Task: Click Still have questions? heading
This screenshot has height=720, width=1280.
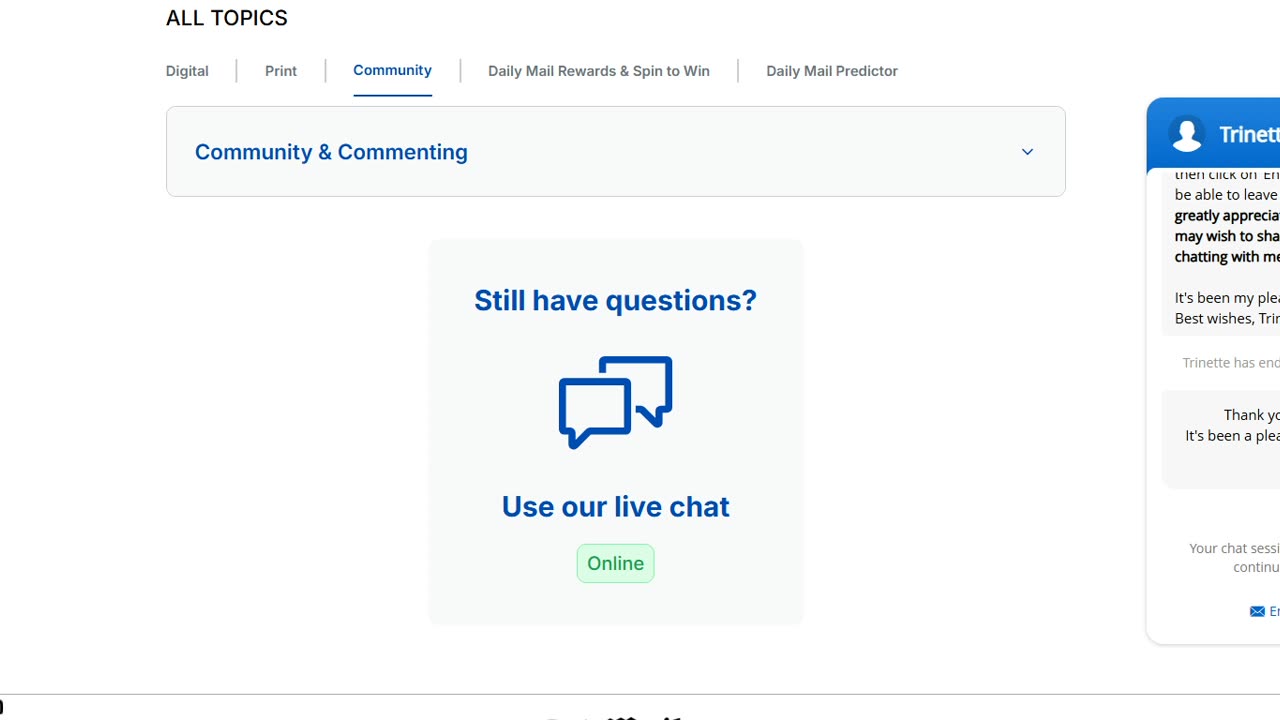Action: click(616, 300)
